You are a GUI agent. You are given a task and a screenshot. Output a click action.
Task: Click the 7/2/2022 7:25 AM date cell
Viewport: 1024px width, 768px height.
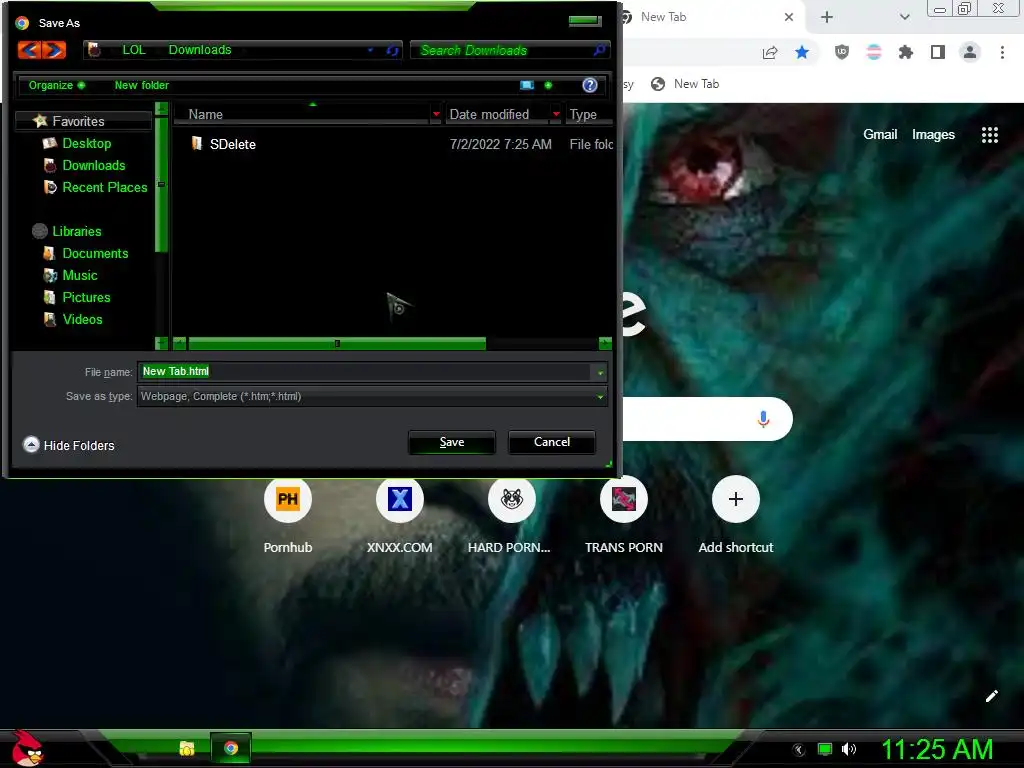point(500,144)
